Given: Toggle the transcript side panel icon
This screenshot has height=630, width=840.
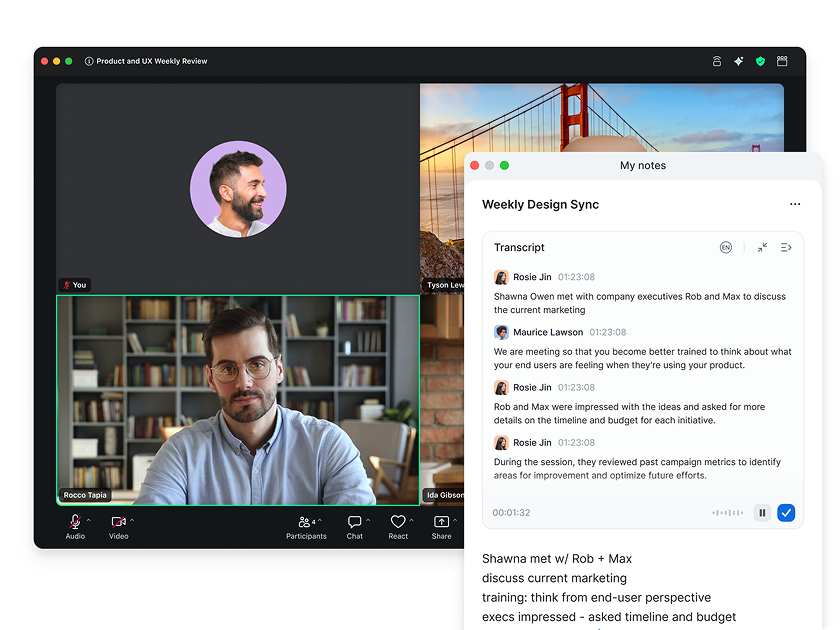Looking at the screenshot, I should [786, 247].
